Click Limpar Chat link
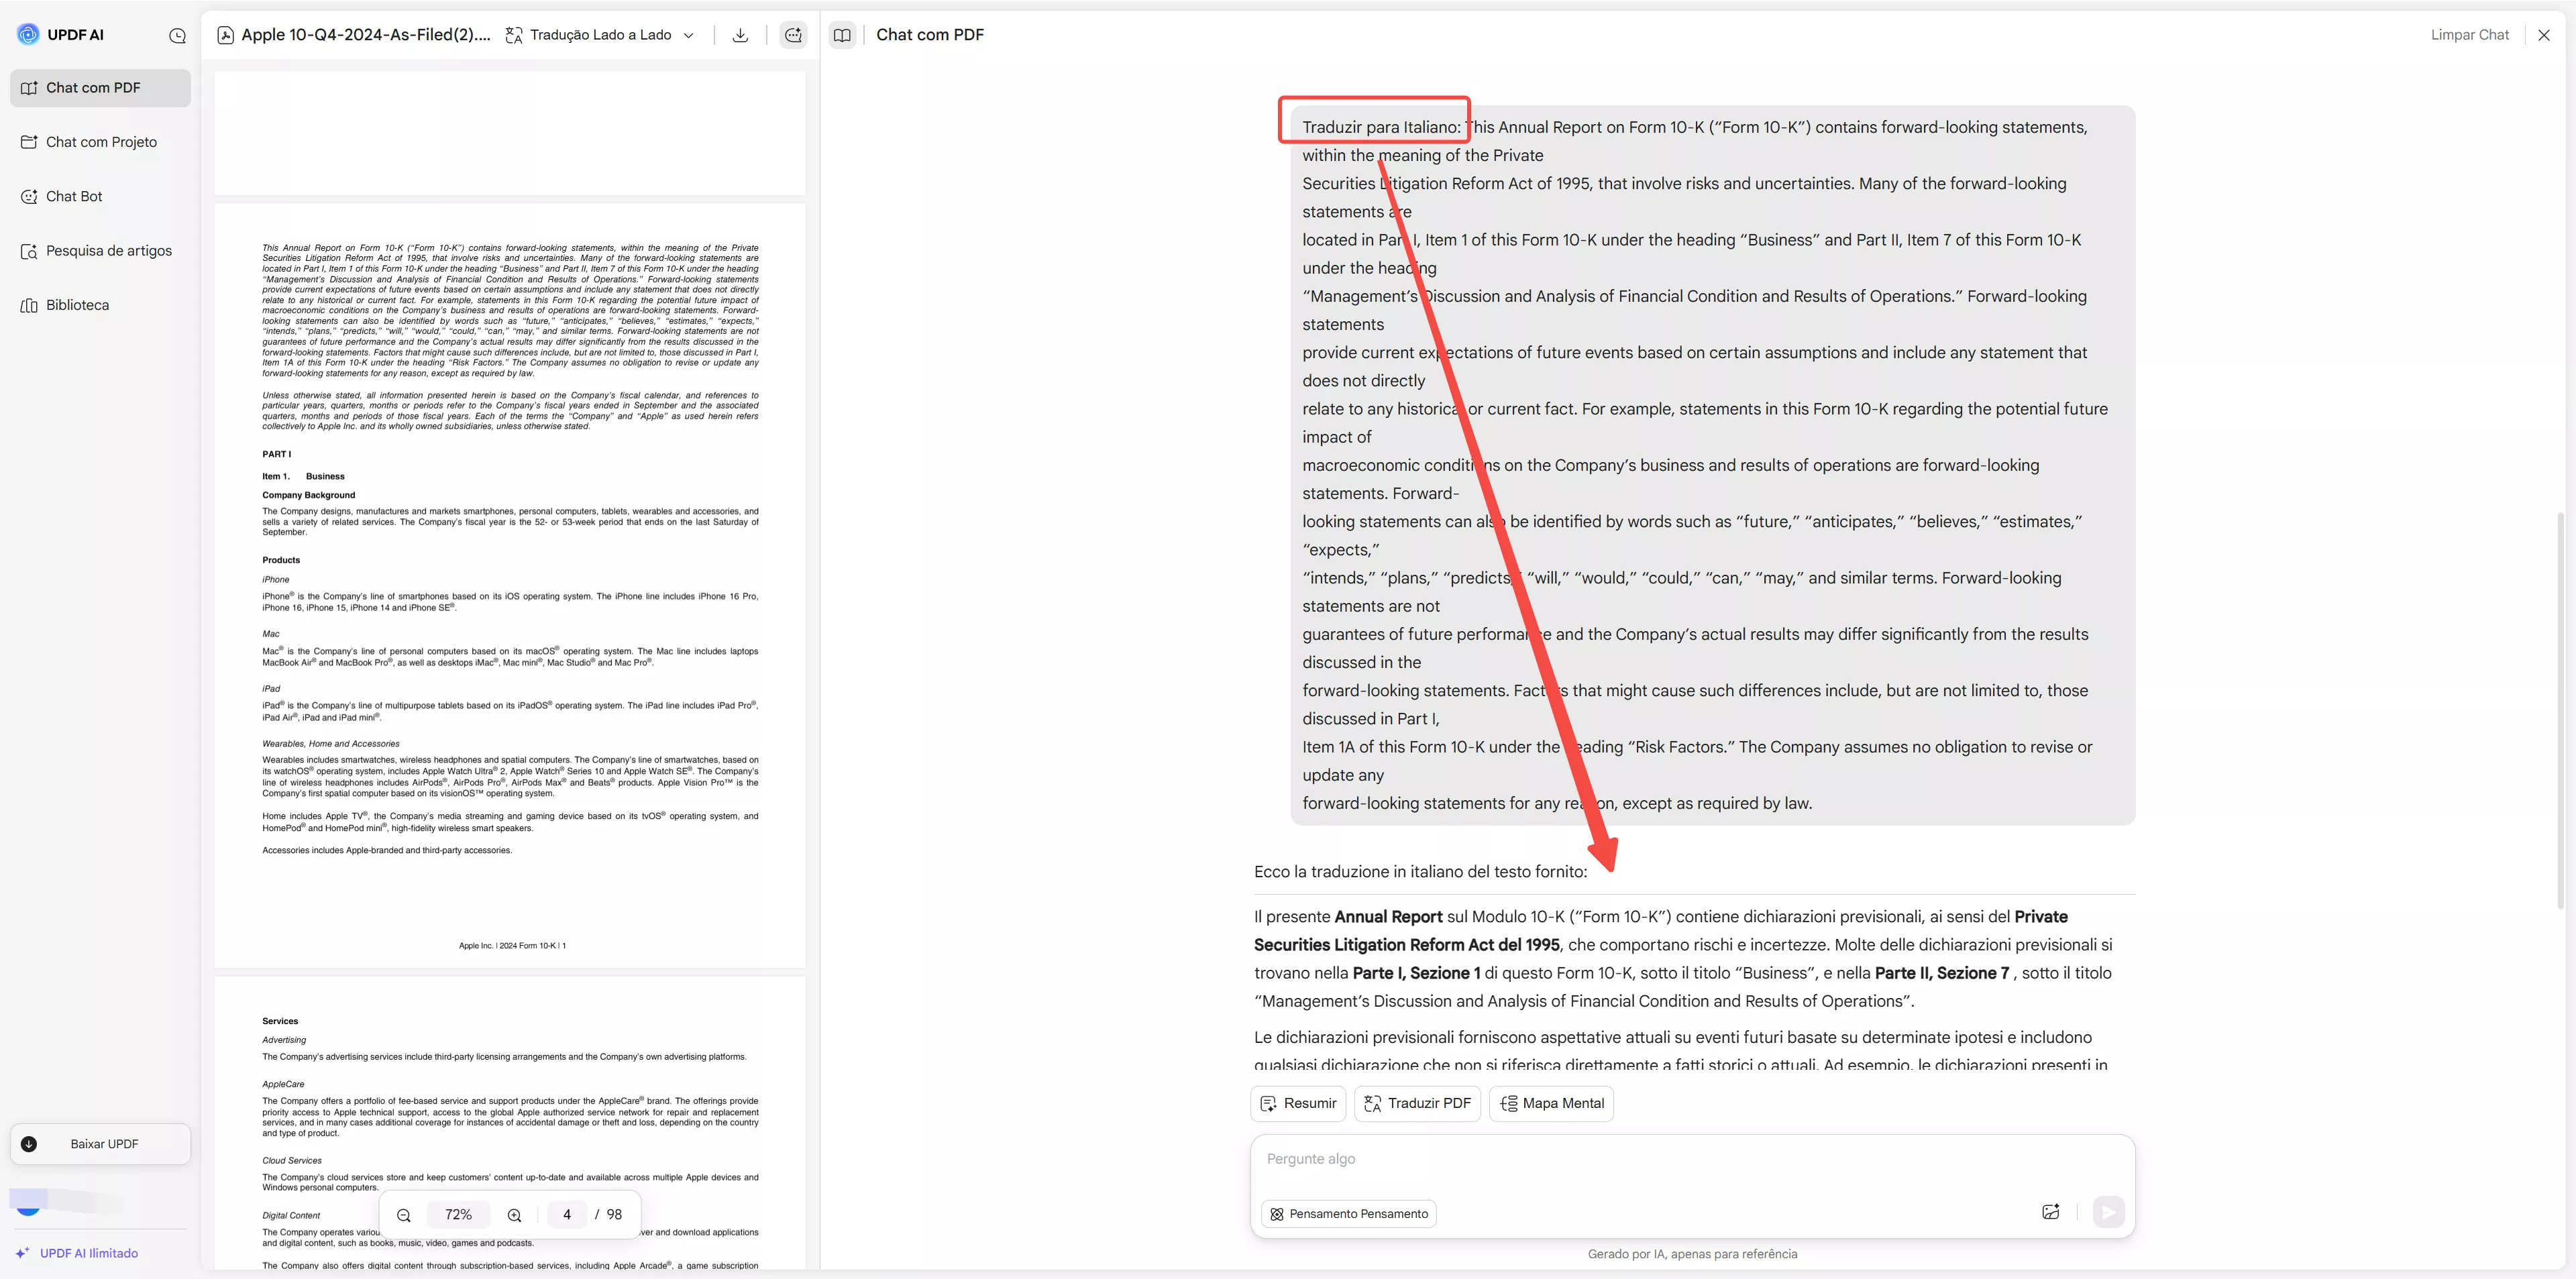The image size is (2576, 1279). (x=2469, y=35)
